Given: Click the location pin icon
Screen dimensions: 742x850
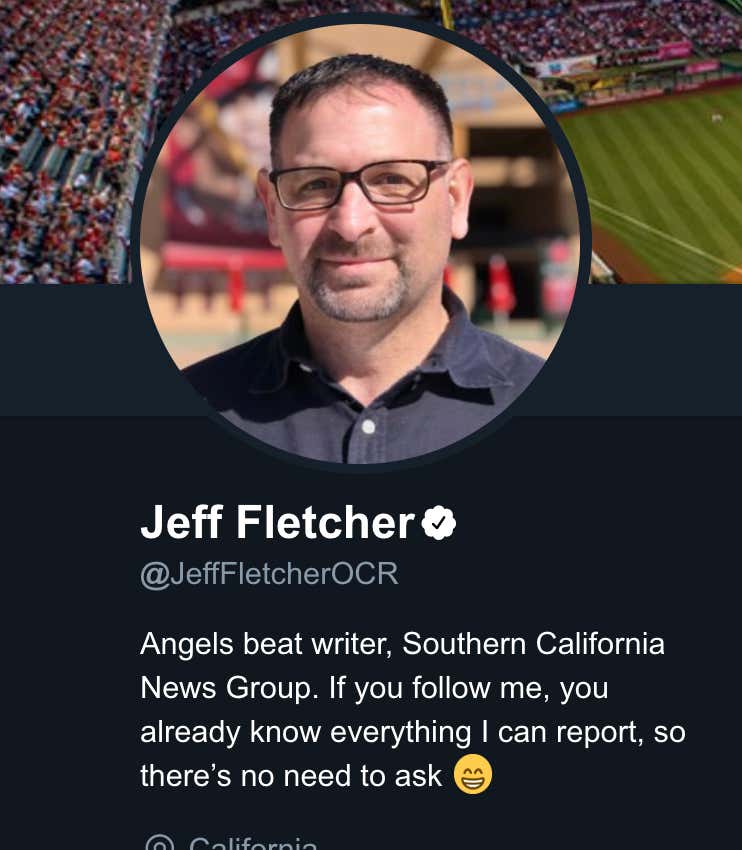Looking at the screenshot, I should click(160, 843).
